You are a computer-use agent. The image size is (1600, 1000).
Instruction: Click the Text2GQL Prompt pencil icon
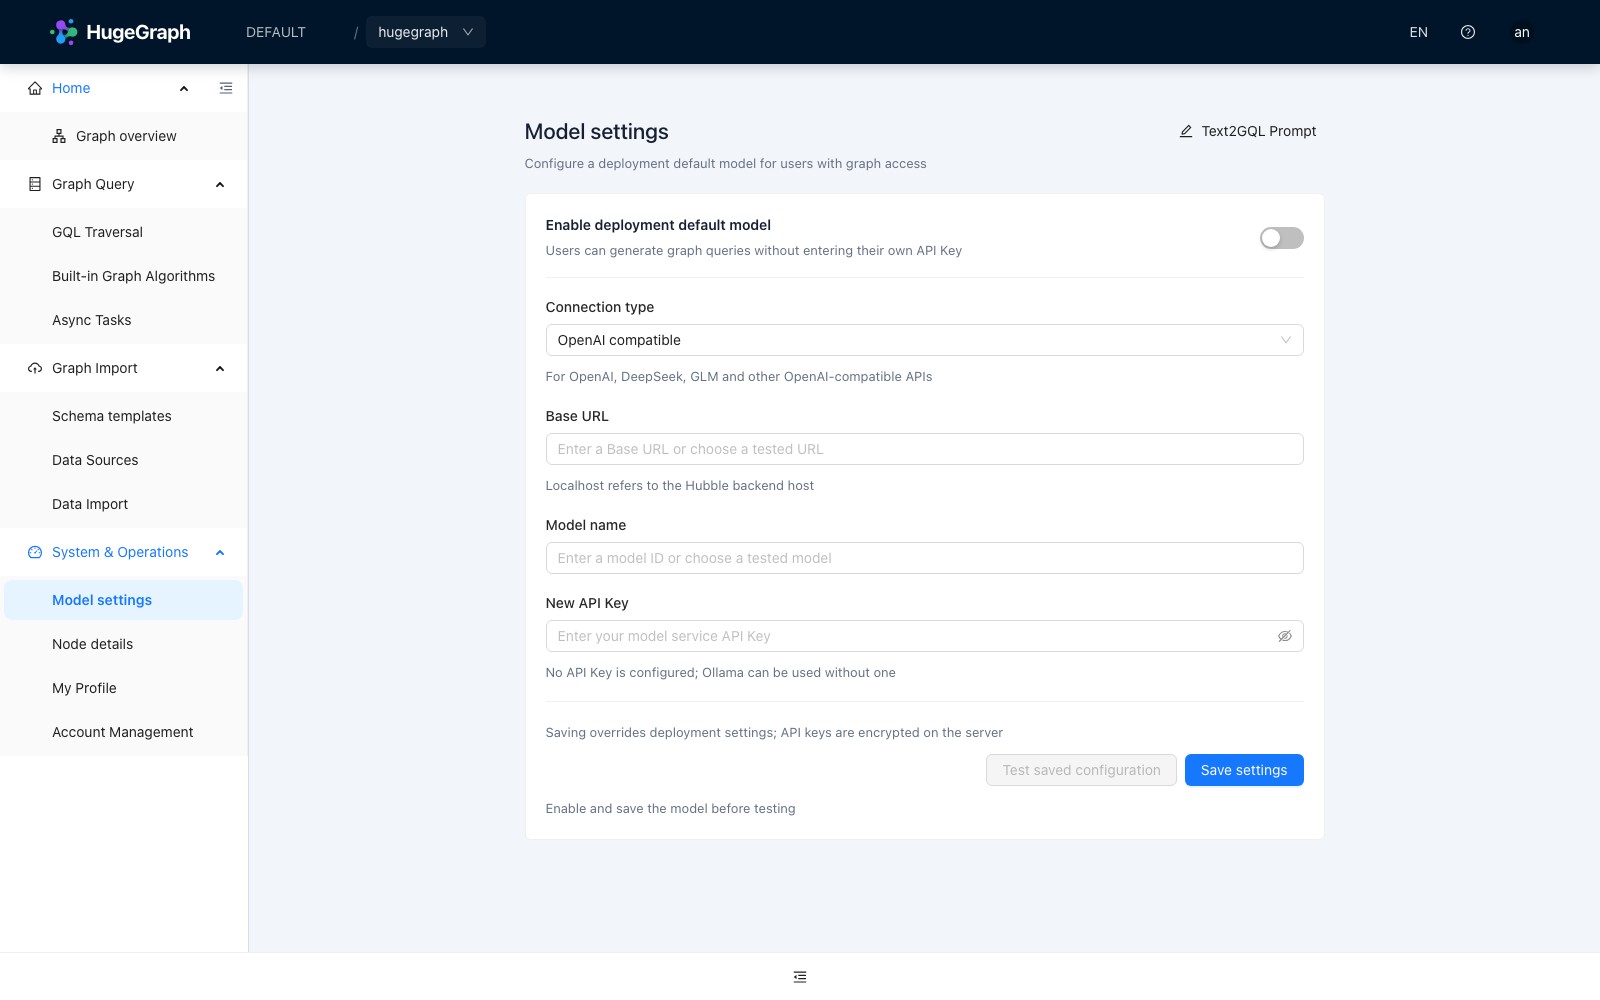tap(1186, 131)
